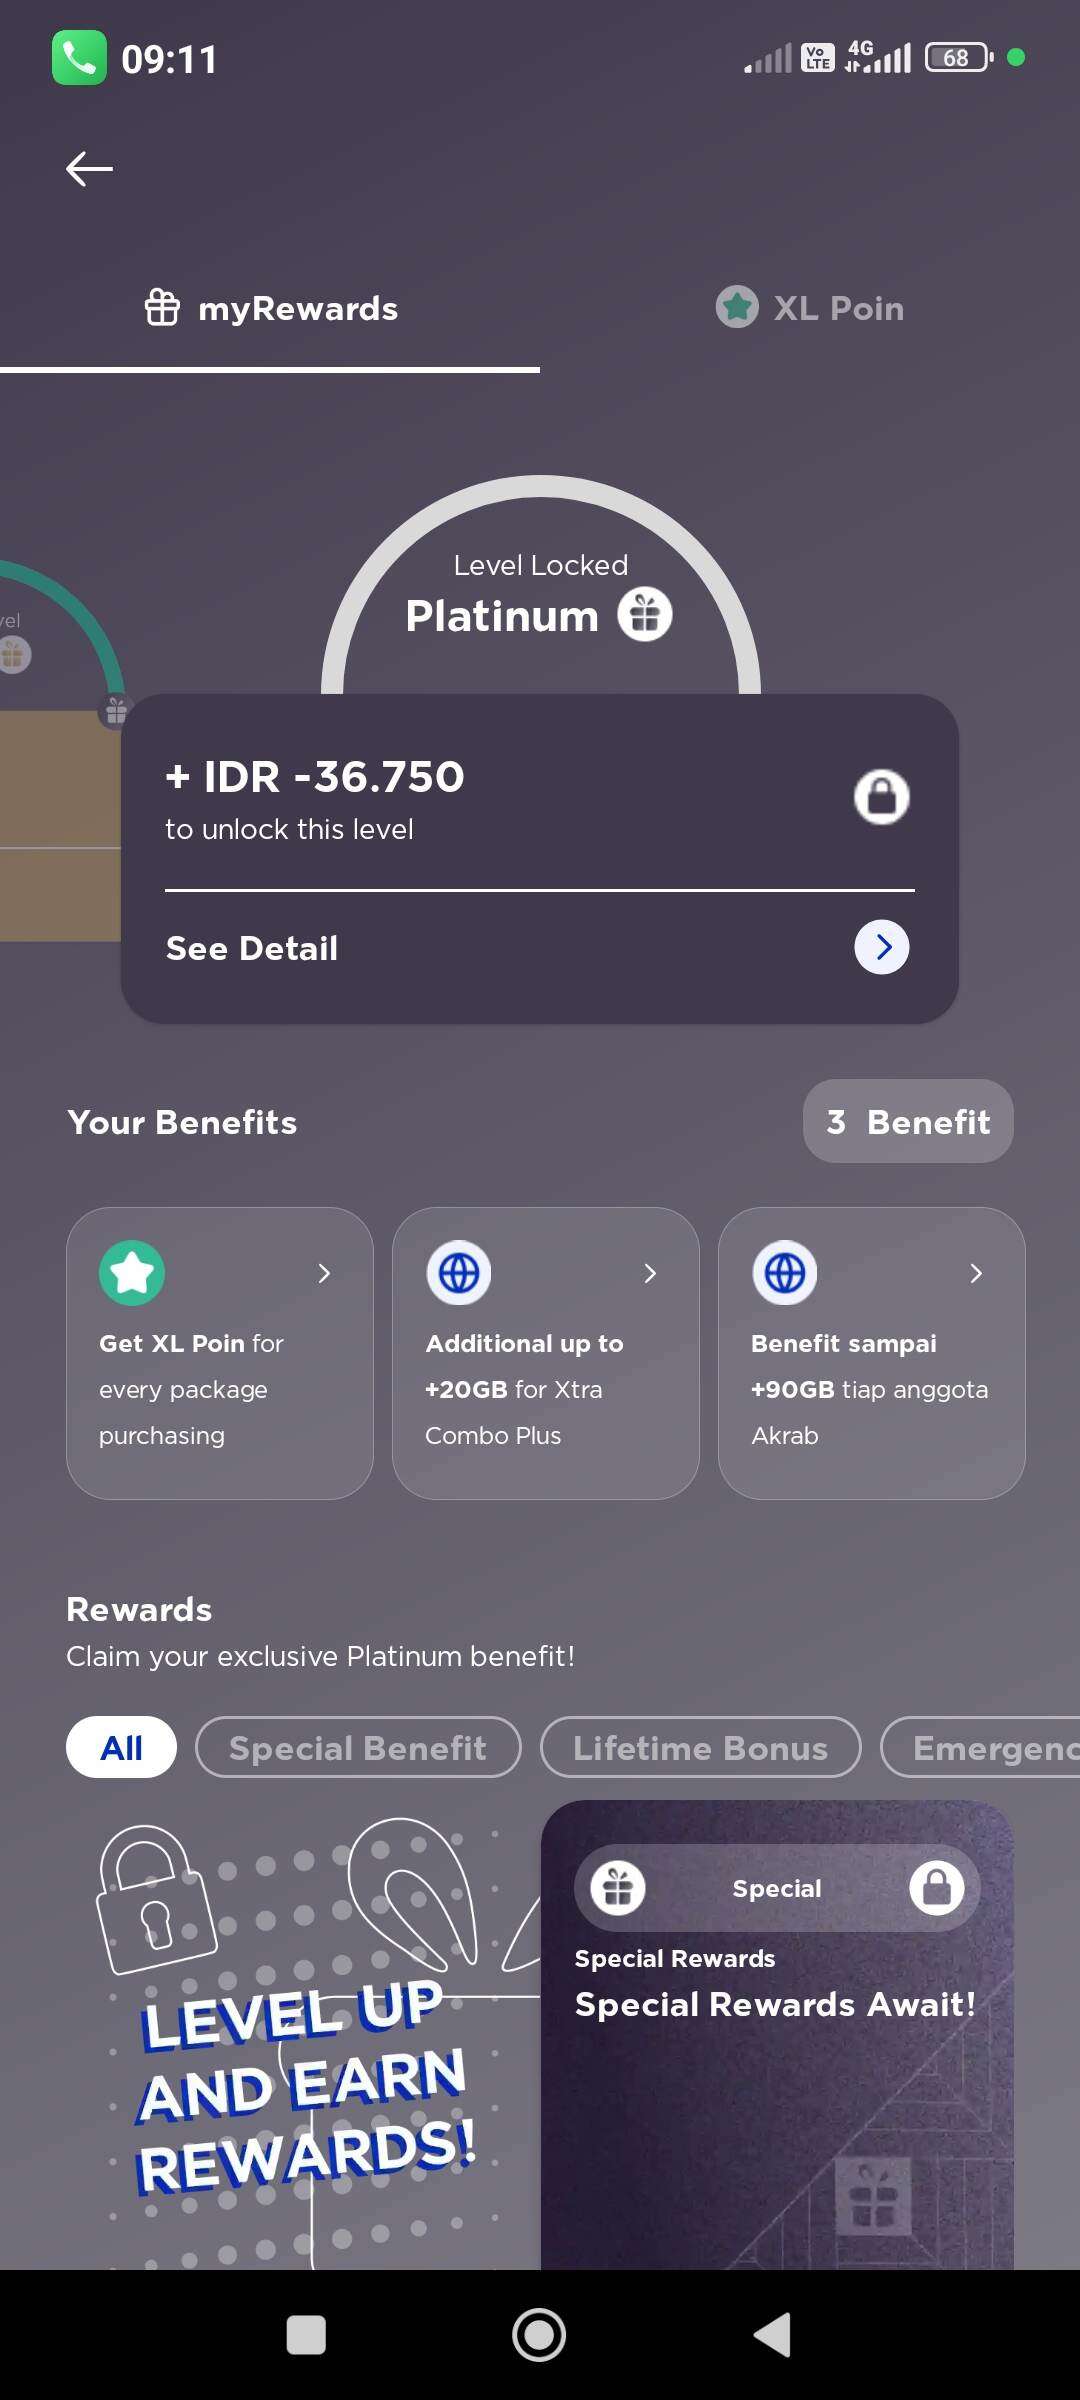Viewport: 1080px width, 2400px height.
Task: Expand Additional +20GB benefit chevron
Action: (650, 1273)
